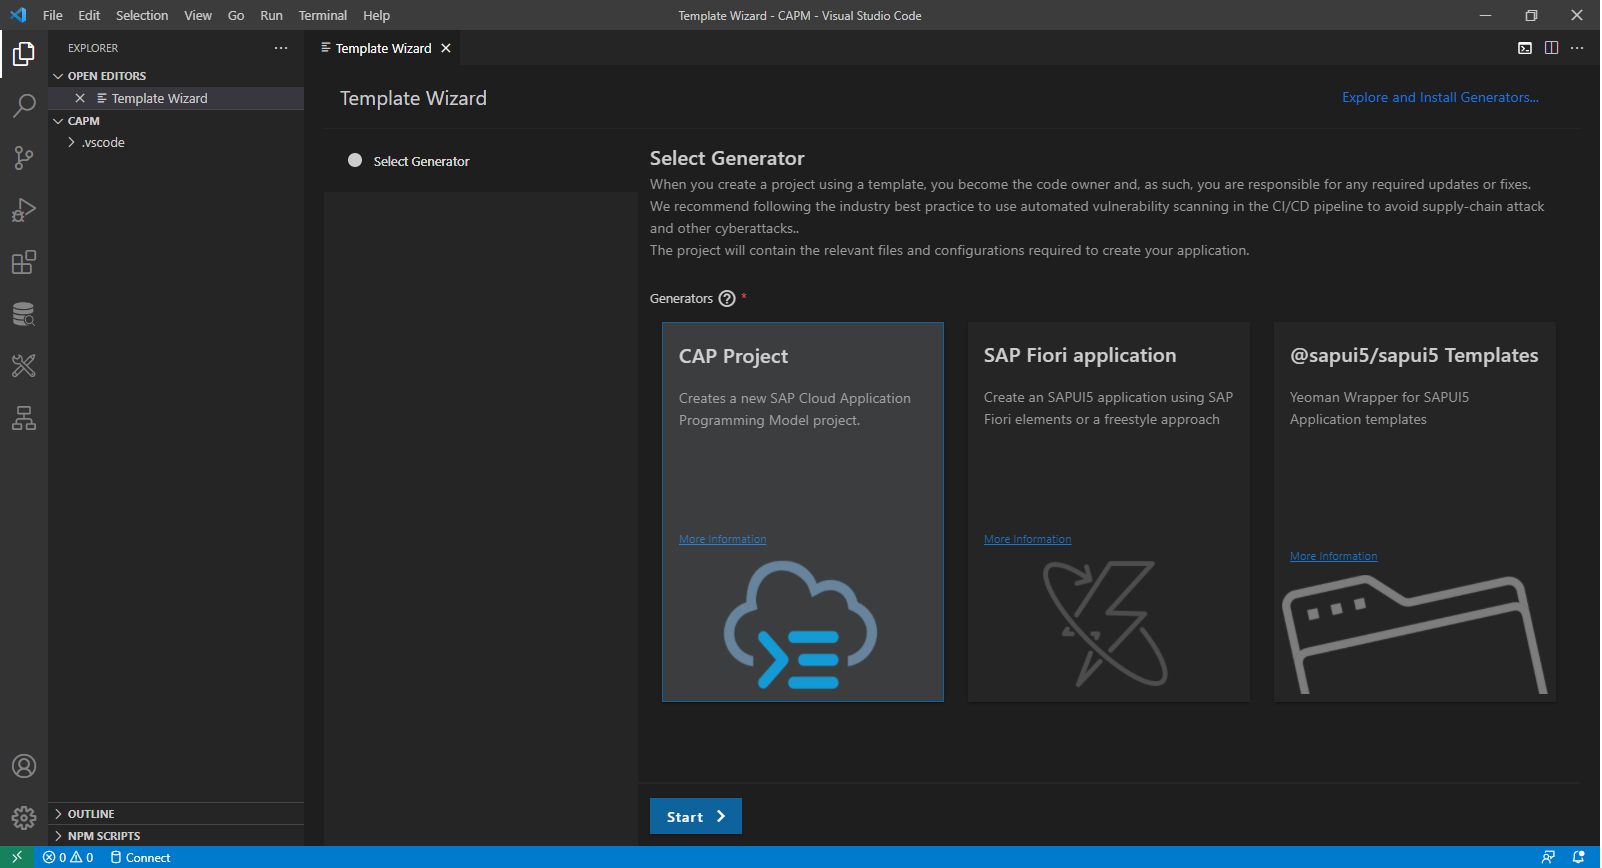The width and height of the screenshot is (1602, 868).
Task: Open the Search view in activity bar
Action: (x=24, y=106)
